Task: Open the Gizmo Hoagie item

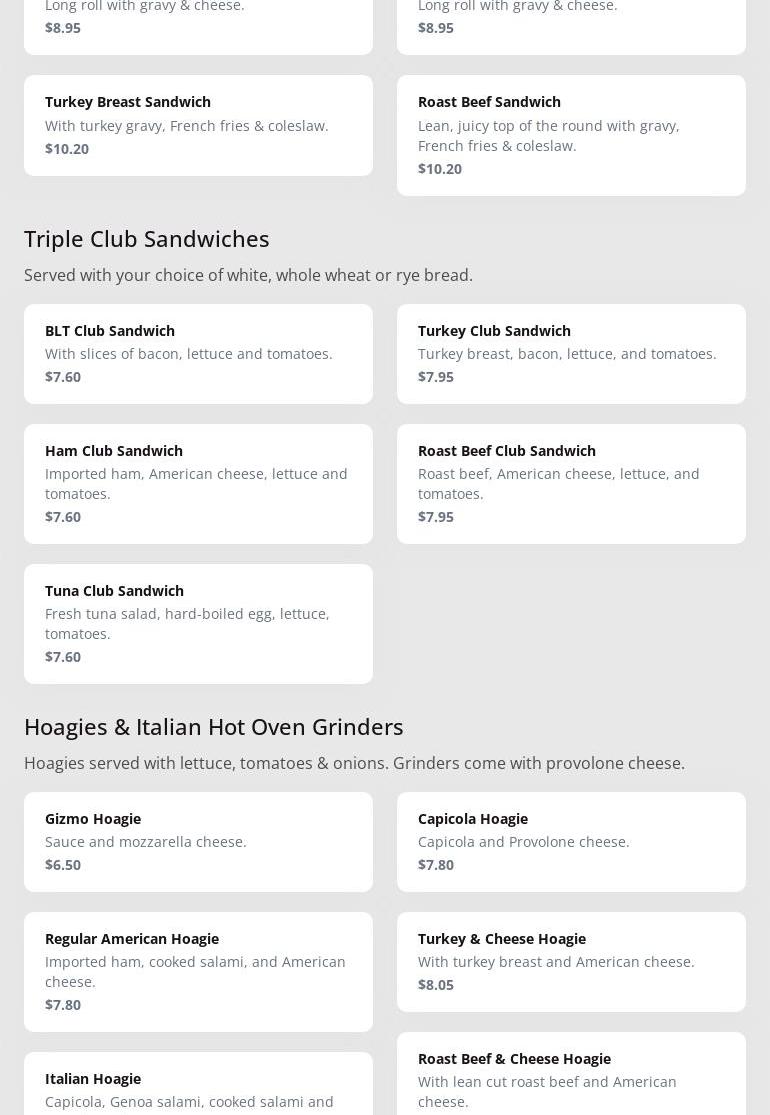Action: [198, 841]
